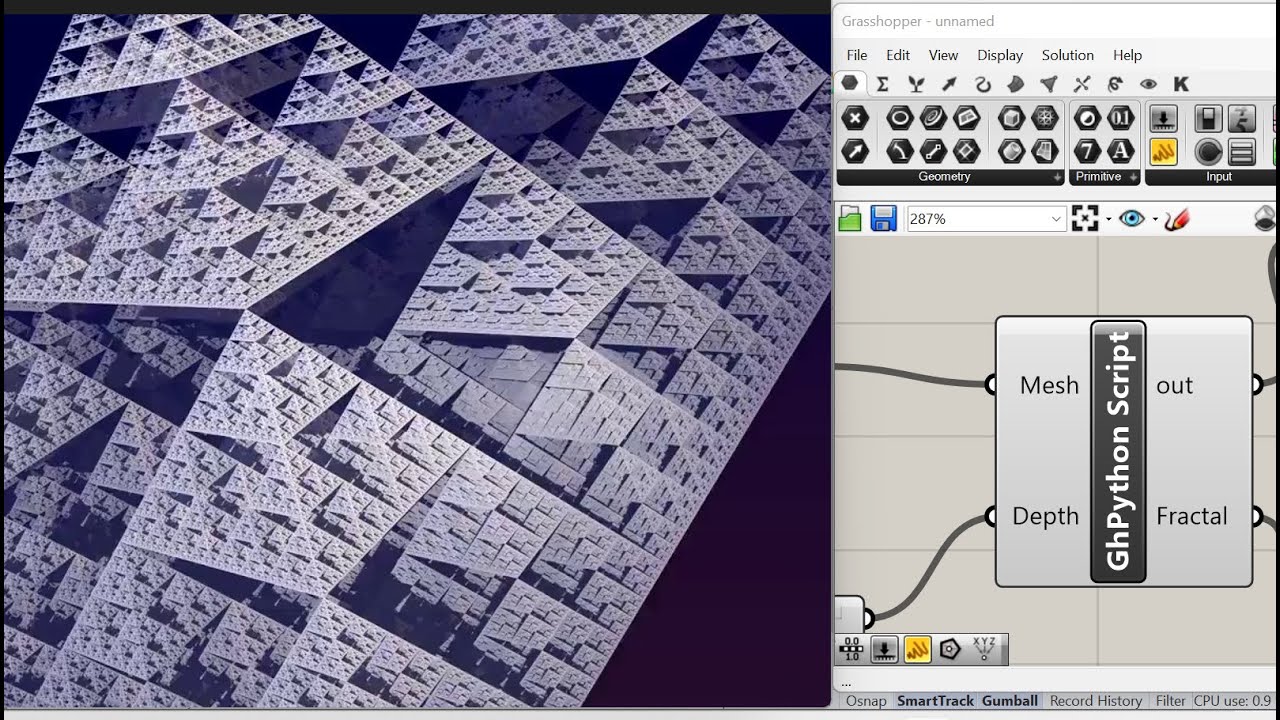Viewport: 1280px width, 720px height.
Task: Click the Fractal output parameter
Action: (1191, 516)
